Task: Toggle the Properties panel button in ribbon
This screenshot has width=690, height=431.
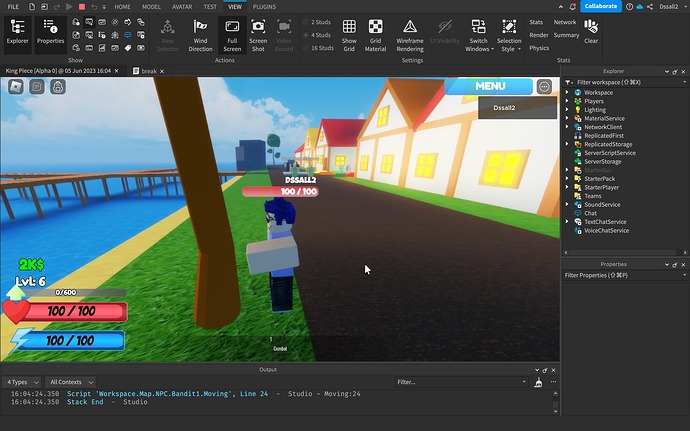Action: [50, 33]
